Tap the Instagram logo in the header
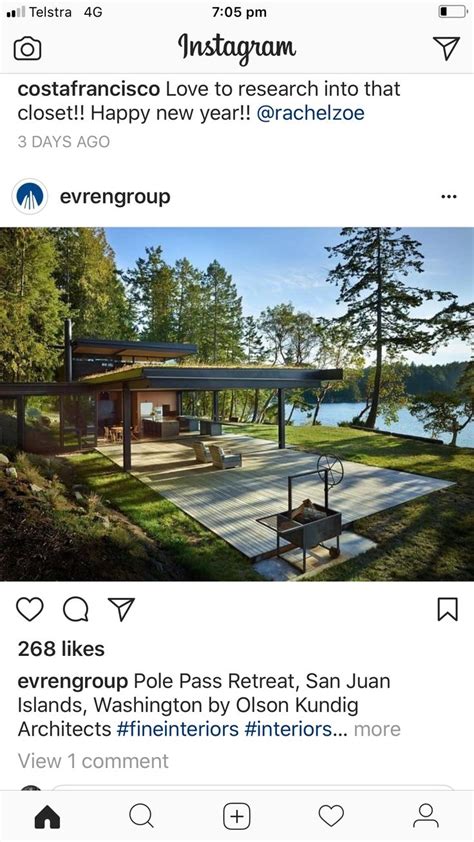Screen dimensions: 474x842 (x=237, y=48)
